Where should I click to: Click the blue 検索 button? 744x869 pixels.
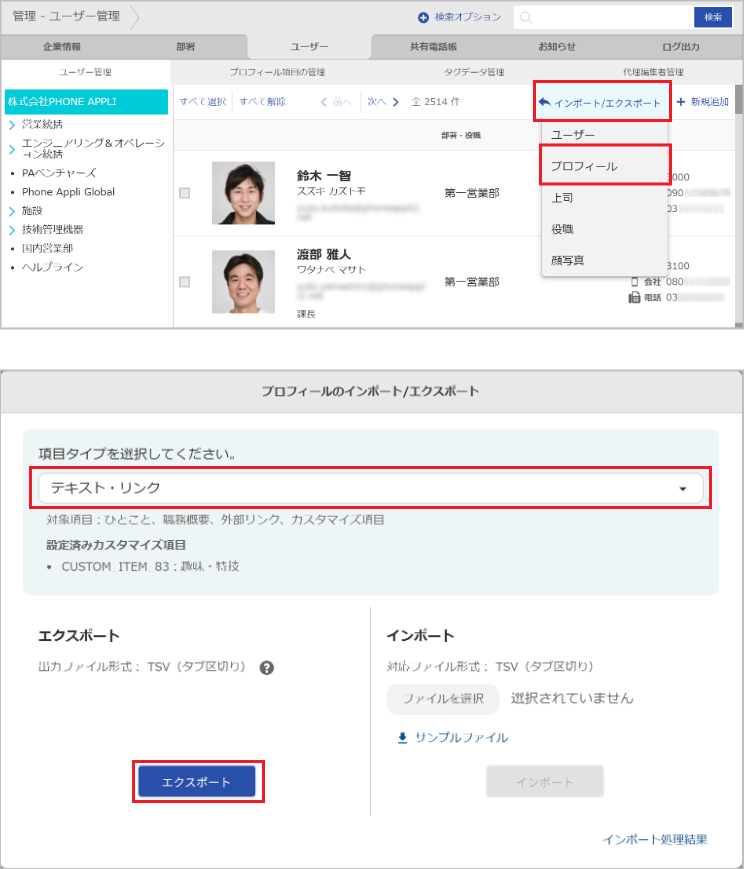713,17
